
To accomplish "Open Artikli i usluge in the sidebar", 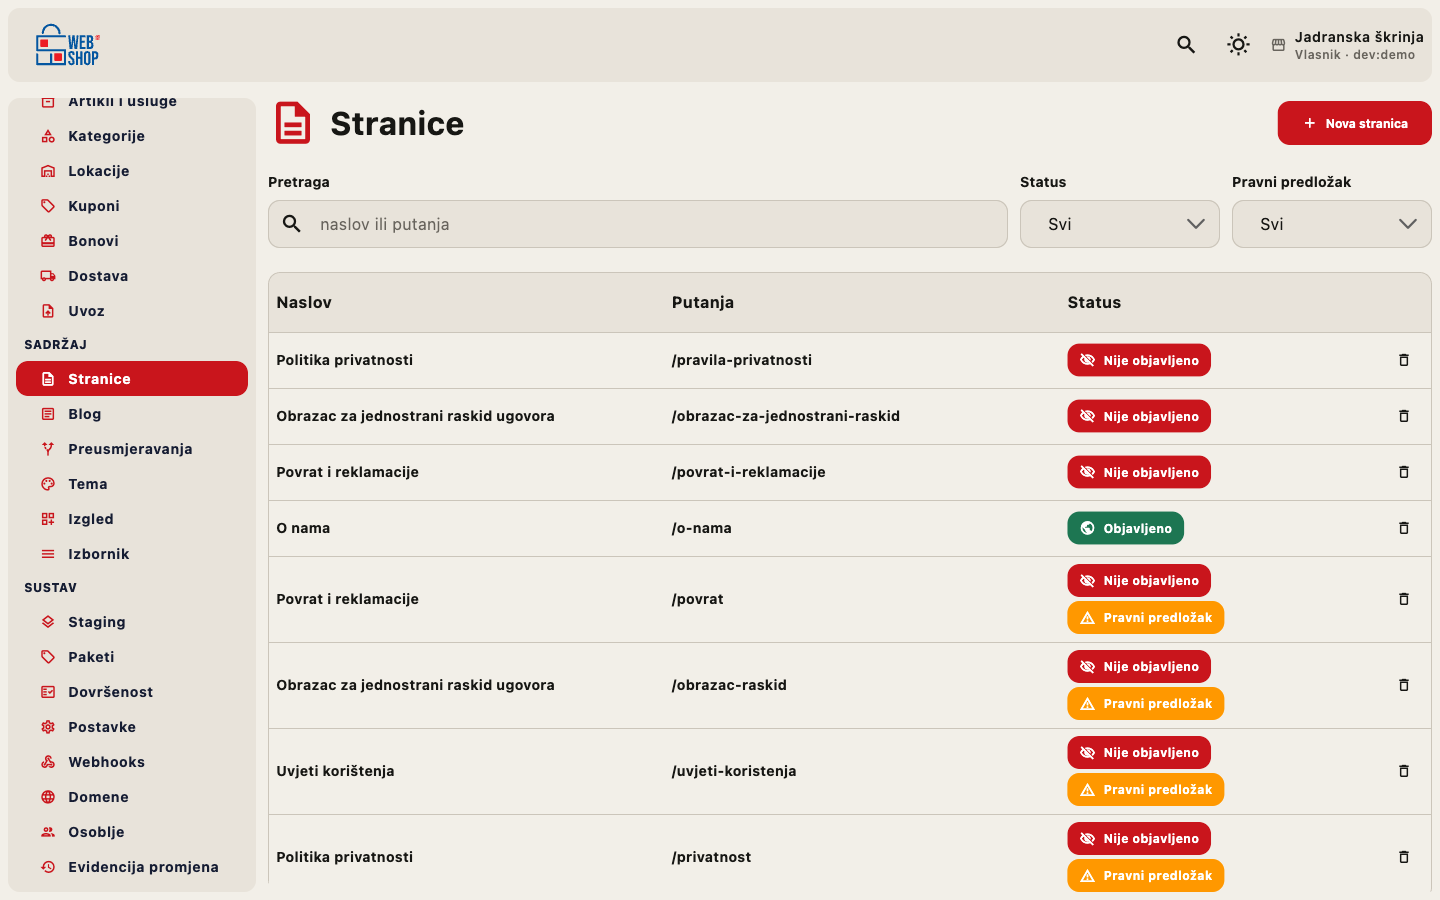I will 132,102.
